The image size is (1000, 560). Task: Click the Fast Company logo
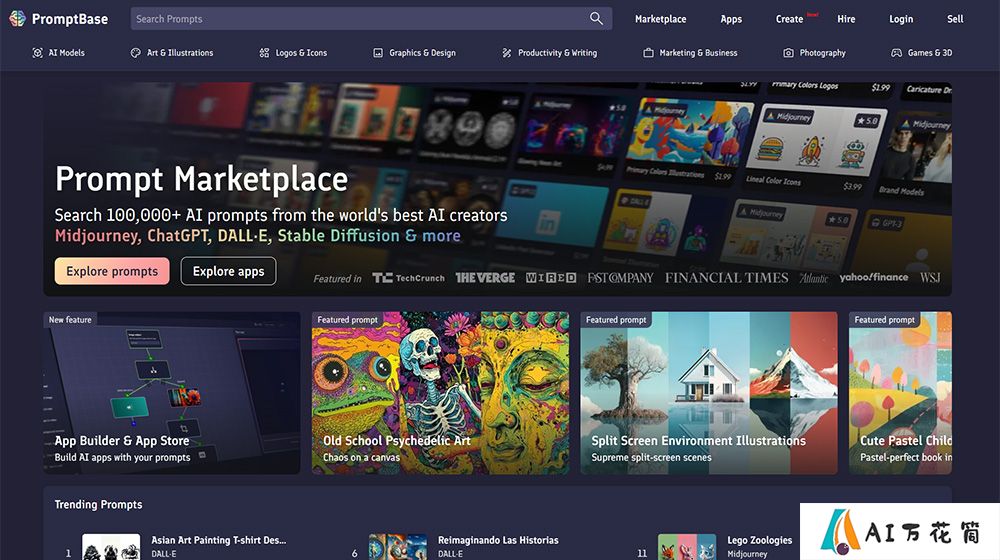[x=621, y=278]
